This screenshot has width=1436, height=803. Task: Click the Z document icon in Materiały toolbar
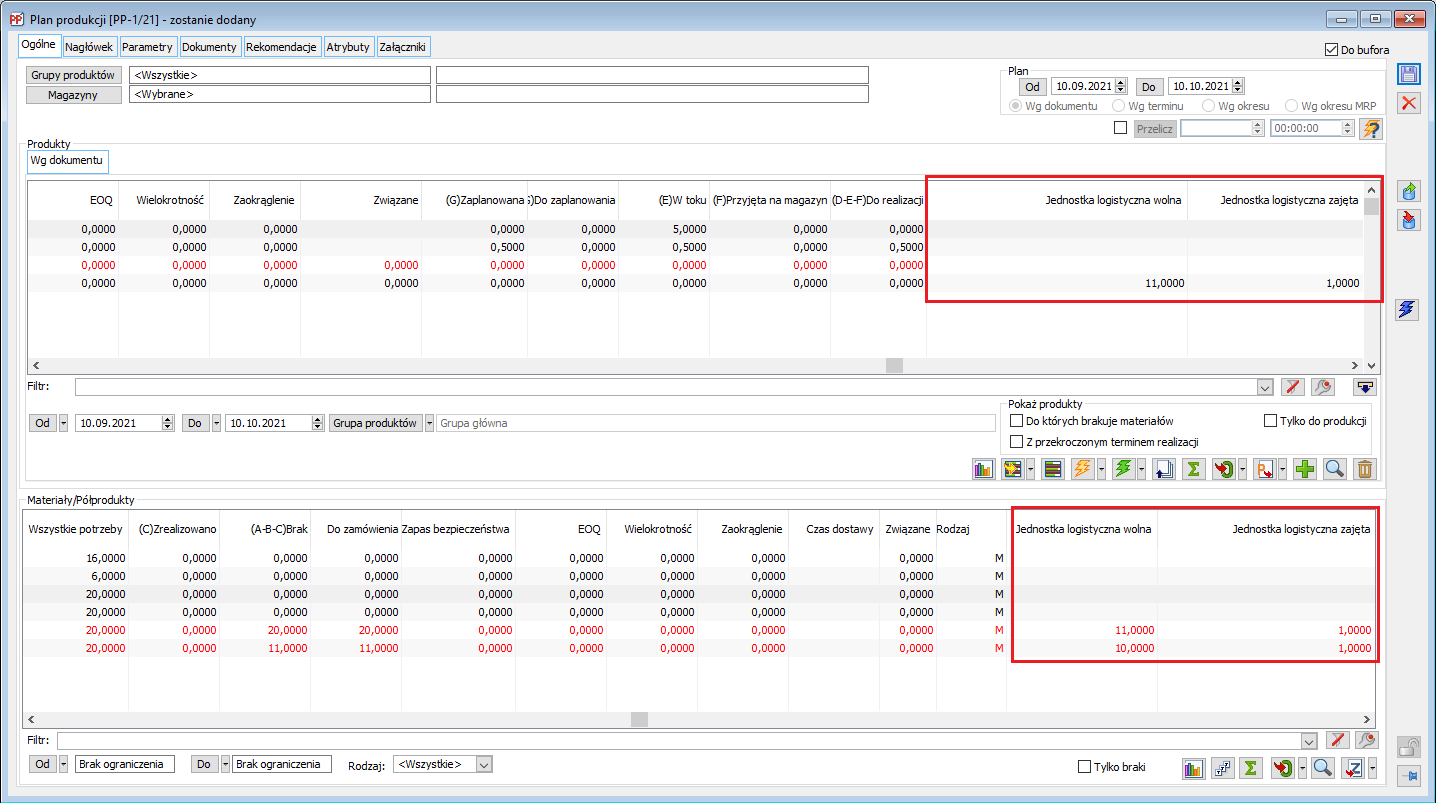coord(1353,768)
